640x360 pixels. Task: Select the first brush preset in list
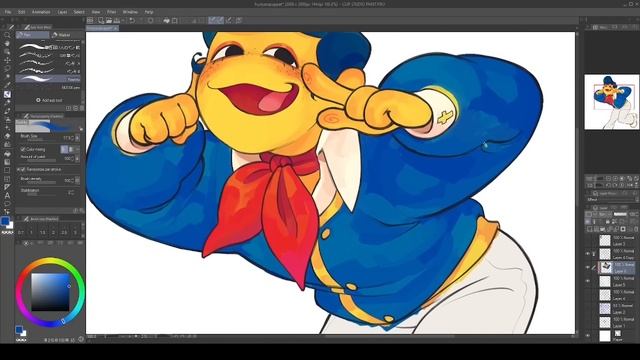coord(49,47)
